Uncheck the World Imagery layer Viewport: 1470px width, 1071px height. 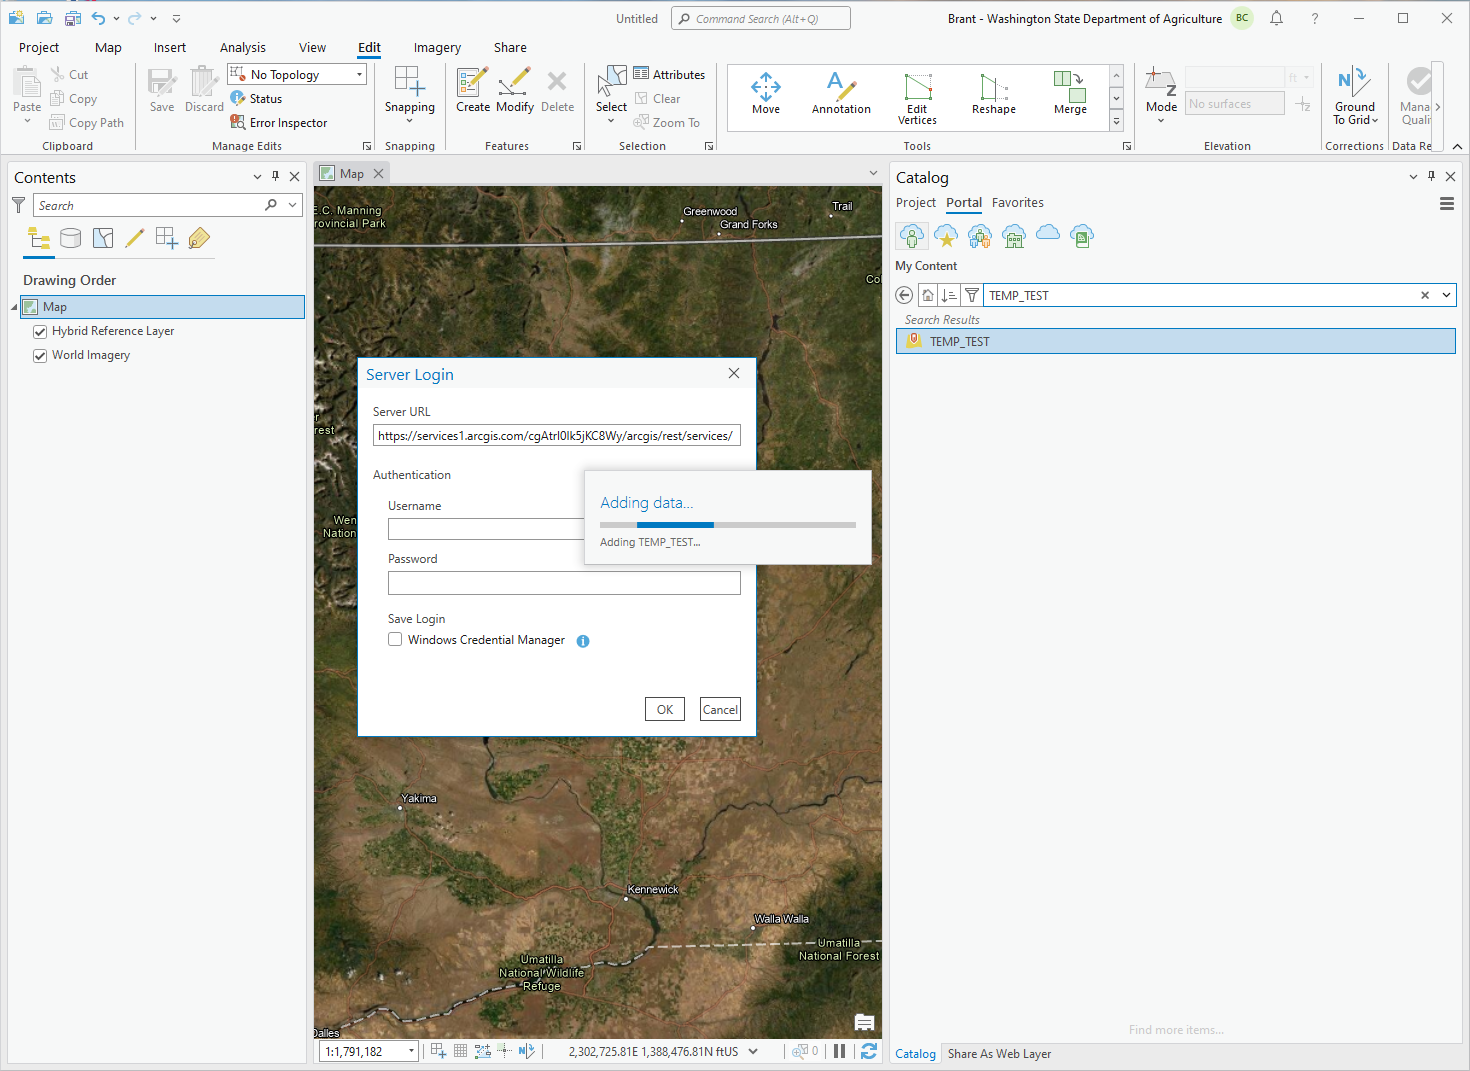pyautogui.click(x=40, y=356)
